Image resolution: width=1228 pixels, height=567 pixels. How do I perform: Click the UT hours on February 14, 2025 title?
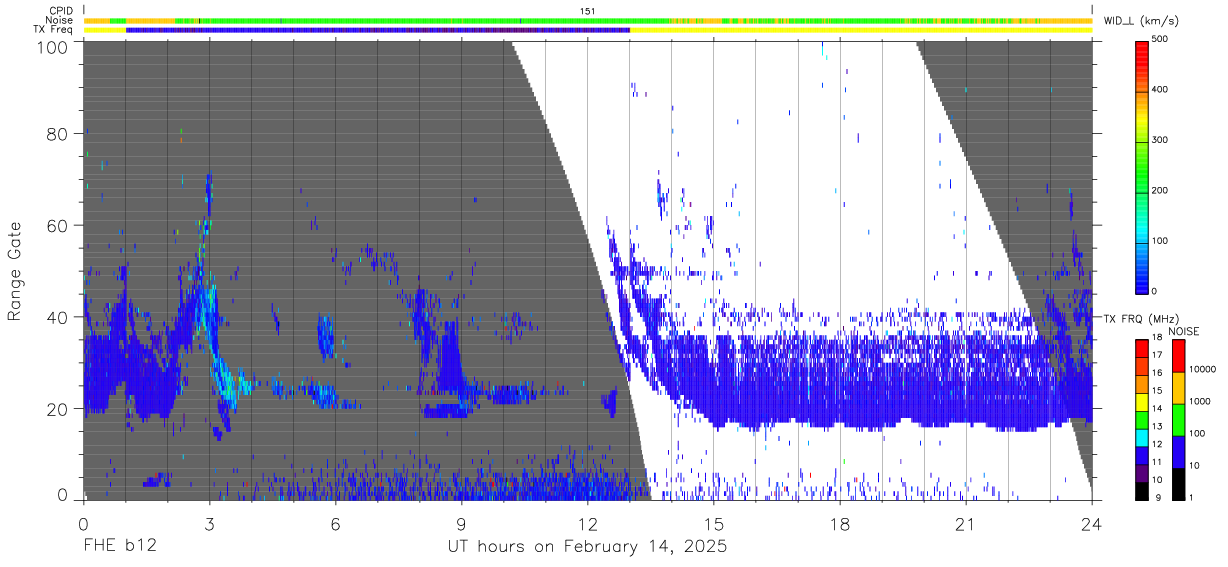(587, 547)
